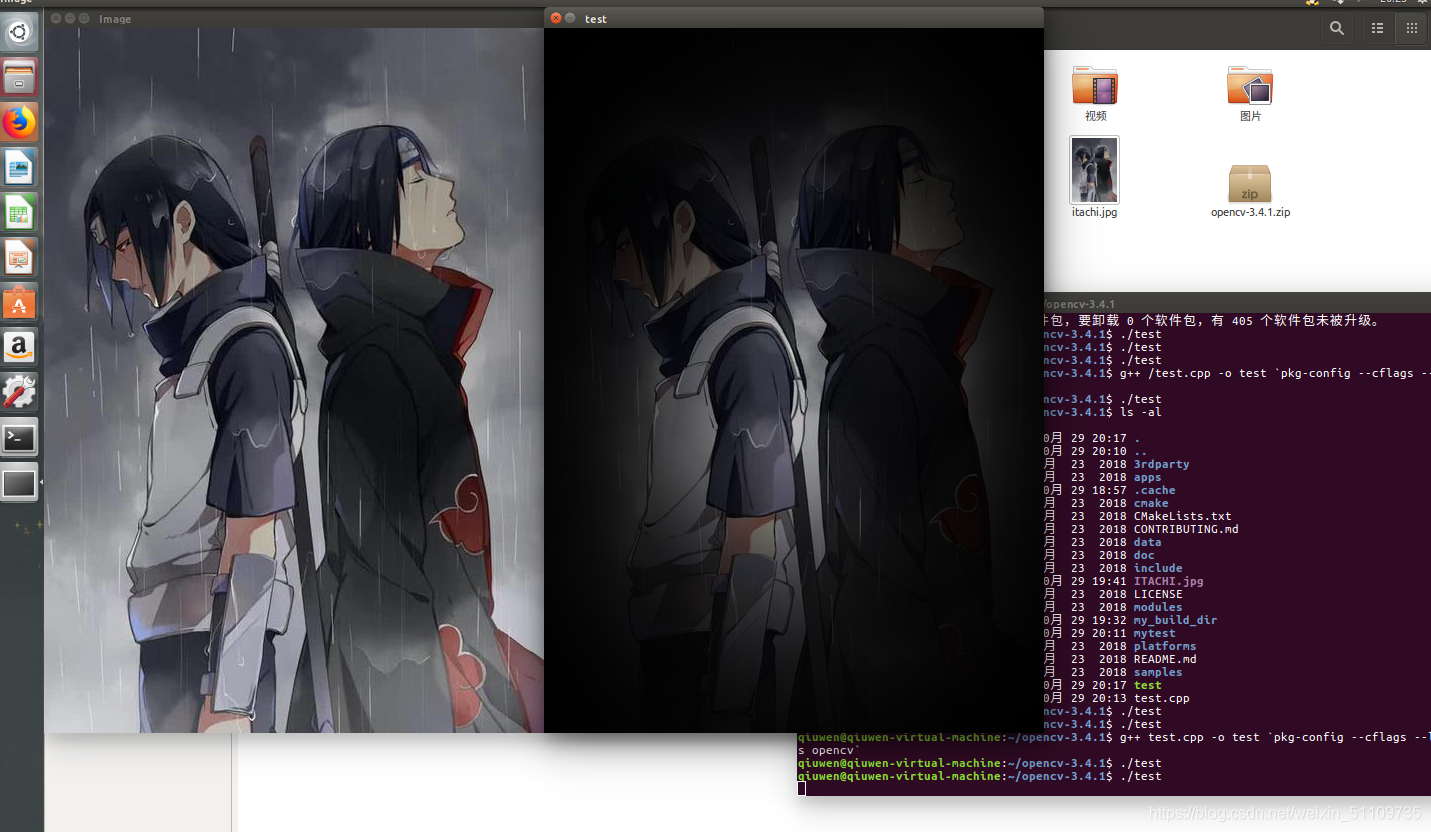Click the original picture in the Image window
1431x832 pixels.
(x=294, y=380)
